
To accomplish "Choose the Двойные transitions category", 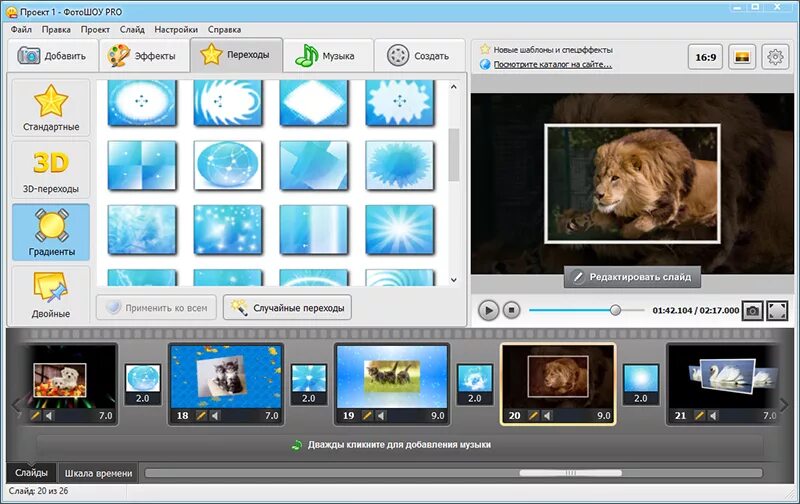I will tap(51, 295).
